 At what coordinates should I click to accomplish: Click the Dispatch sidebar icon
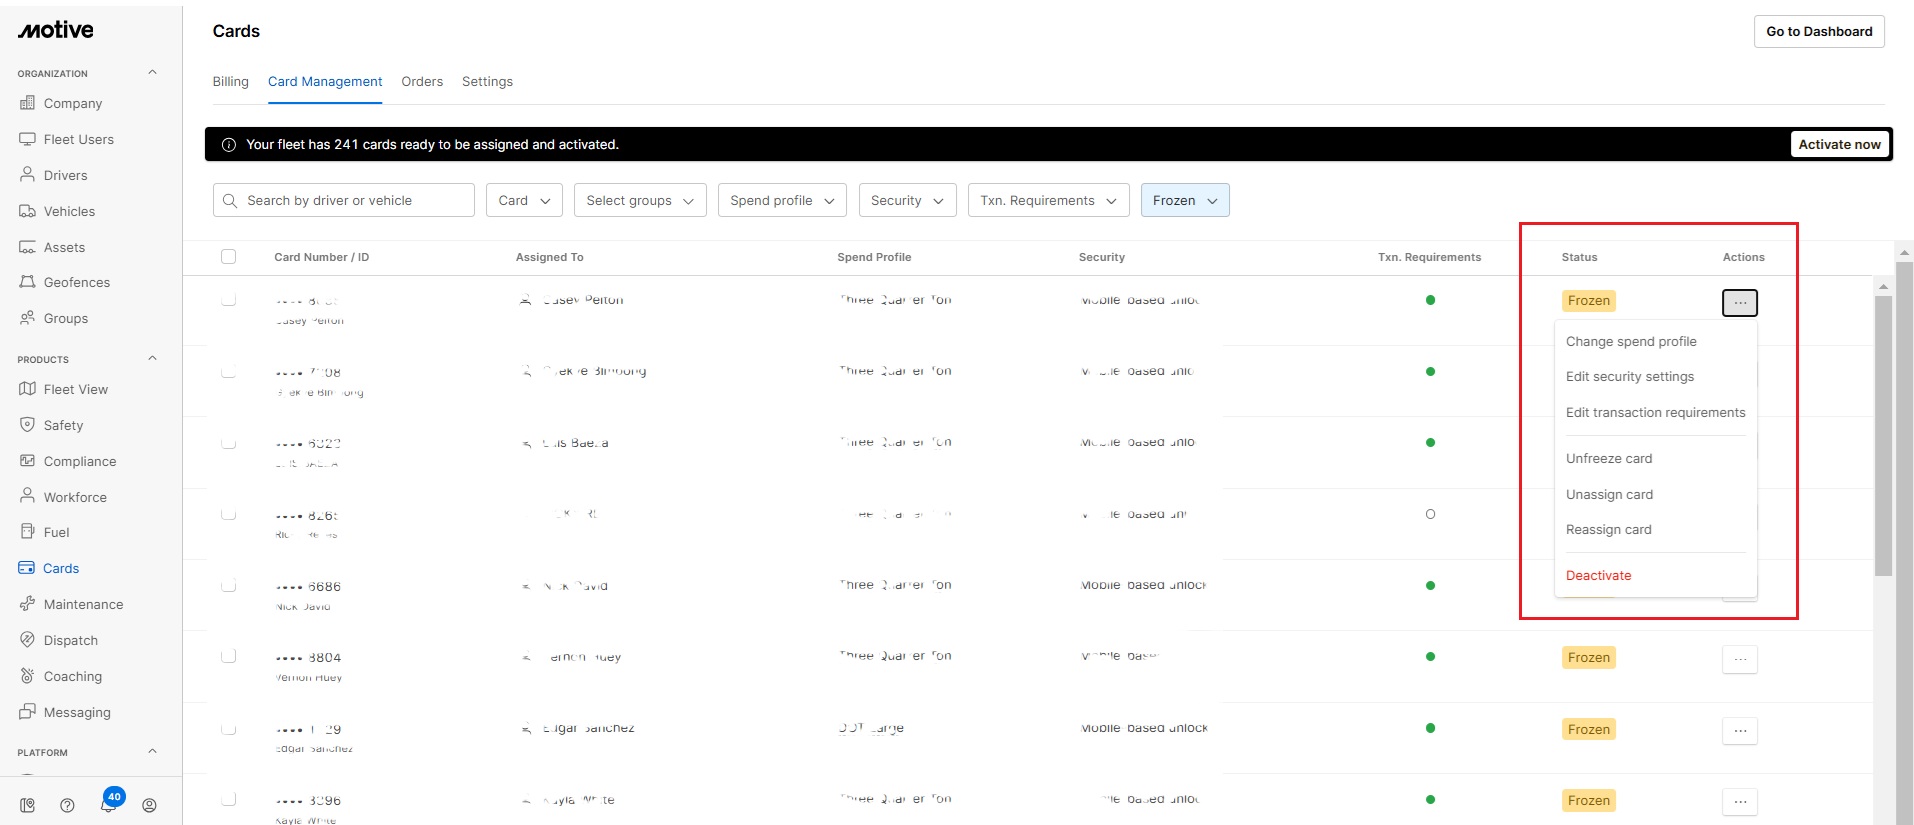pos(27,640)
